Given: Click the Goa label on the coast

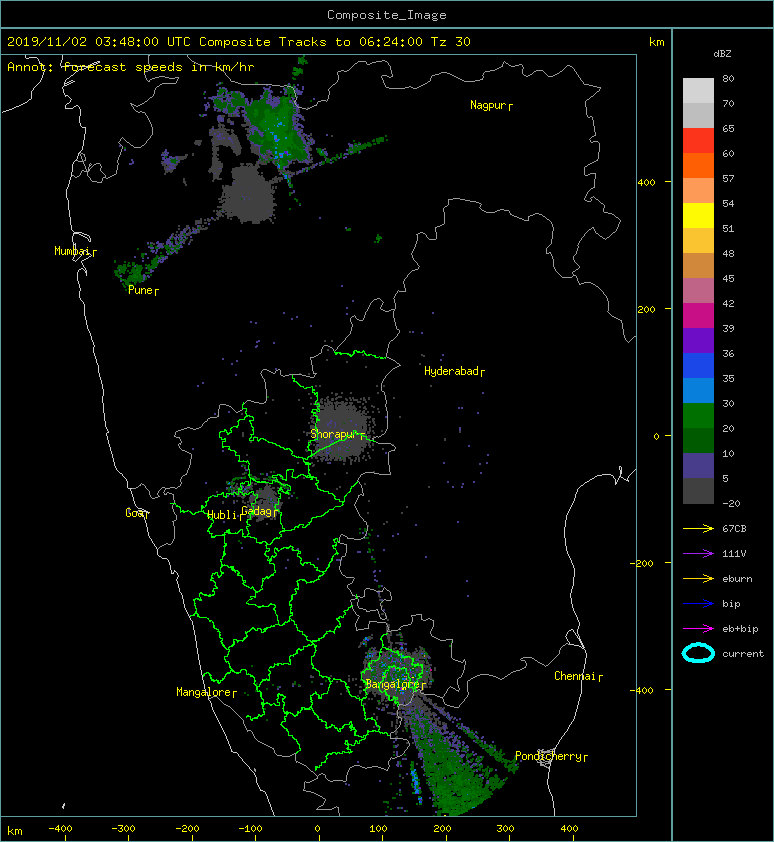Looking at the screenshot, I should (x=137, y=513).
